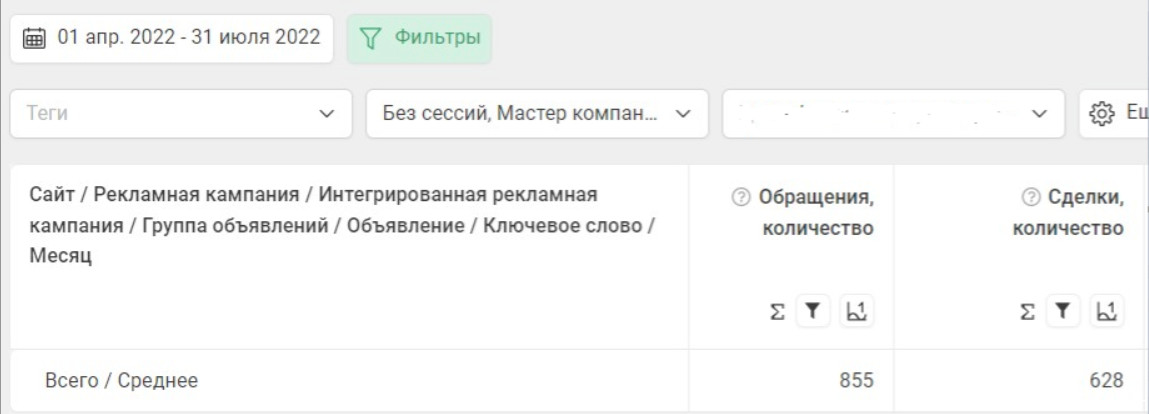Screen dimensions: 1149x414
Task: Select the Всего / Среднее row
Action: click(122, 380)
